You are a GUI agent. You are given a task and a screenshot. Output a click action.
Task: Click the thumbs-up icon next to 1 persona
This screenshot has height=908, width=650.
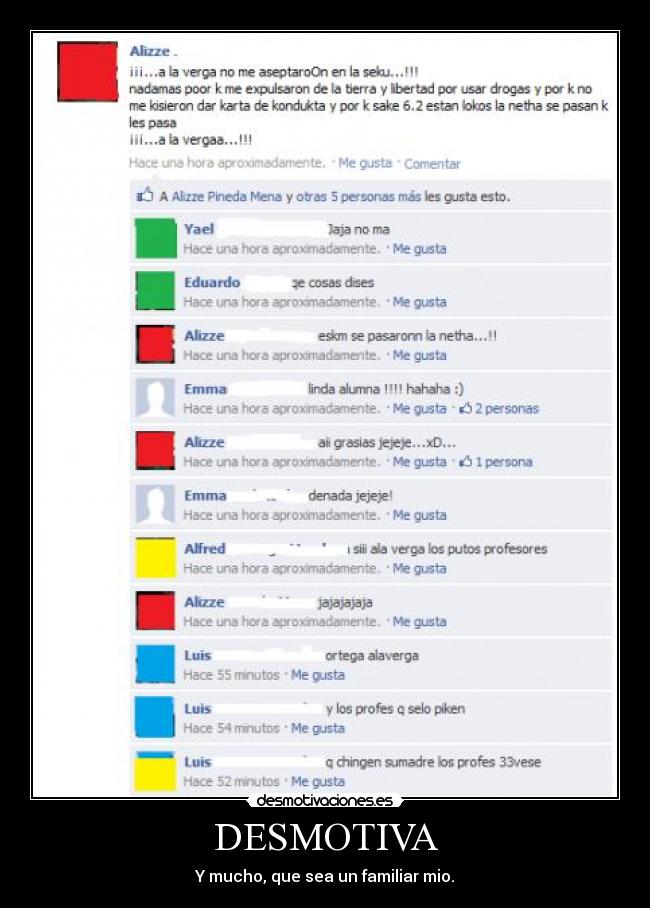pos(466,462)
